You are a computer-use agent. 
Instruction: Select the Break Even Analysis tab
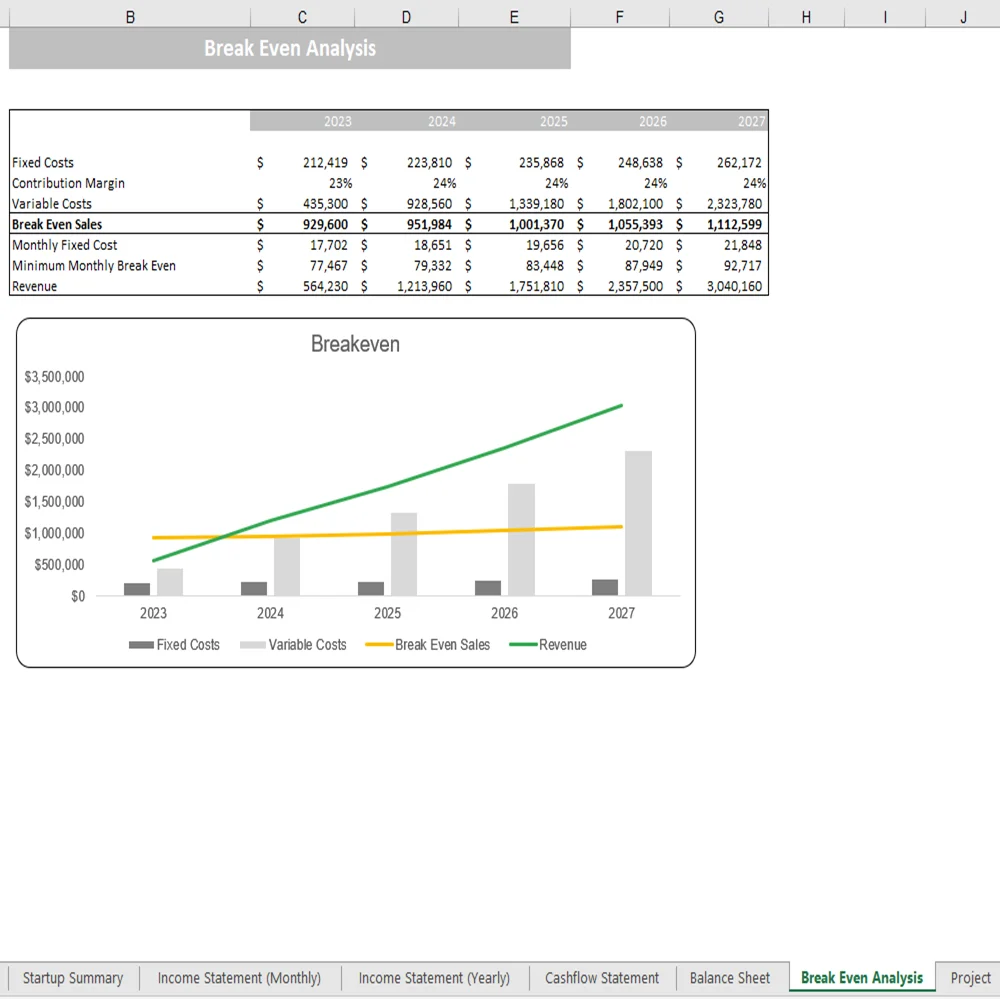coord(861,978)
